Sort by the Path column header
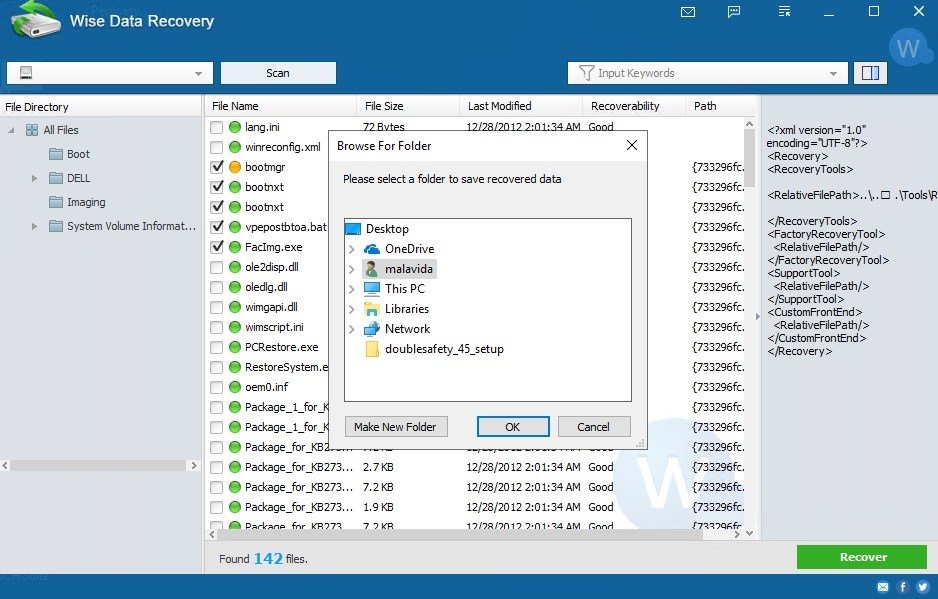This screenshot has height=599, width=938. pos(720,106)
